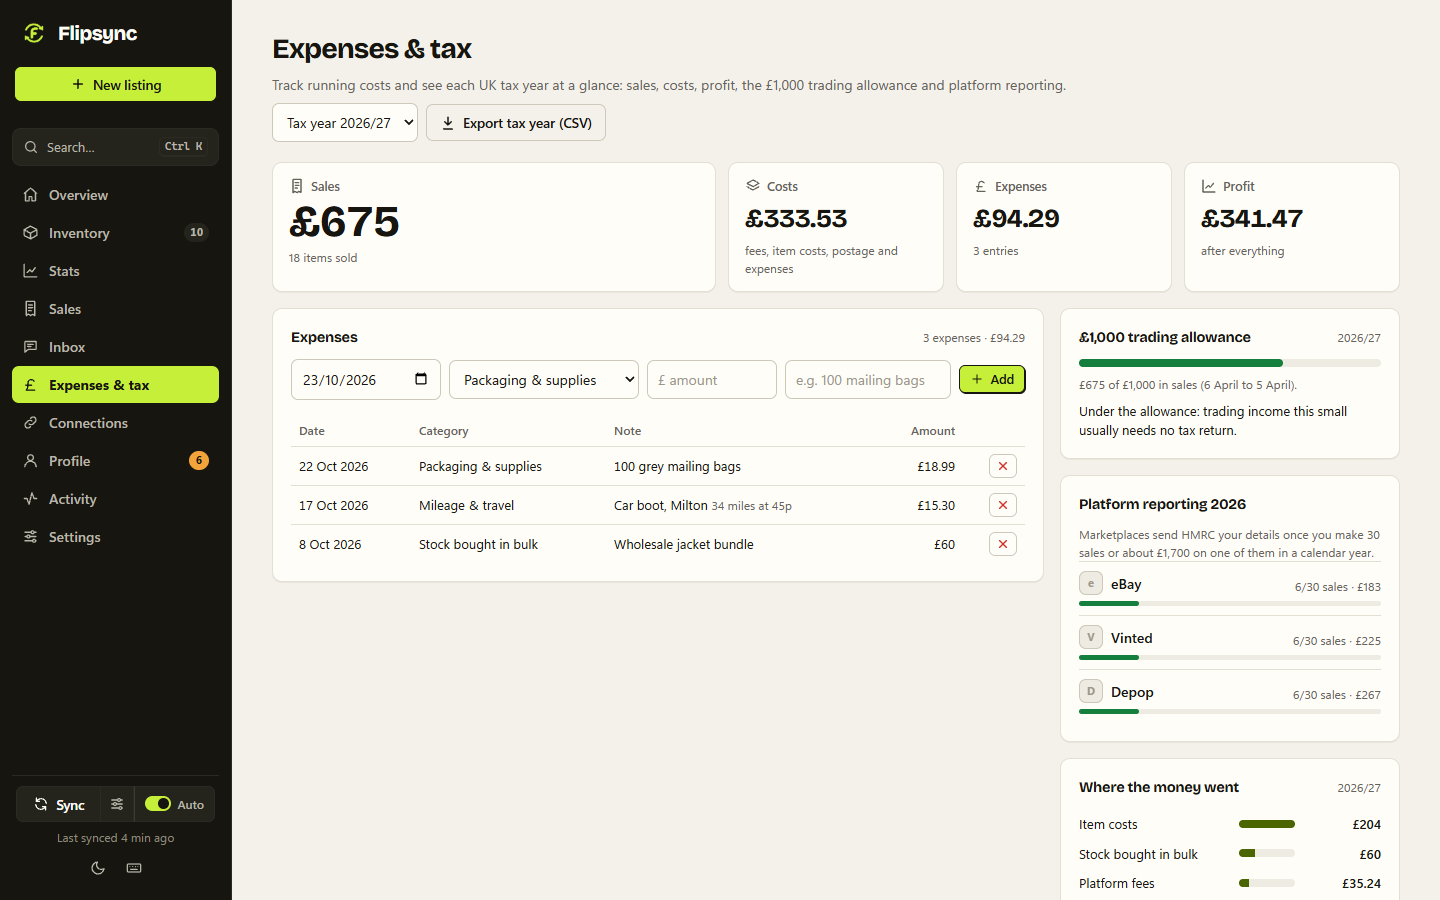The image size is (1440, 900).
Task: Go to Connections page
Action: 115,423
